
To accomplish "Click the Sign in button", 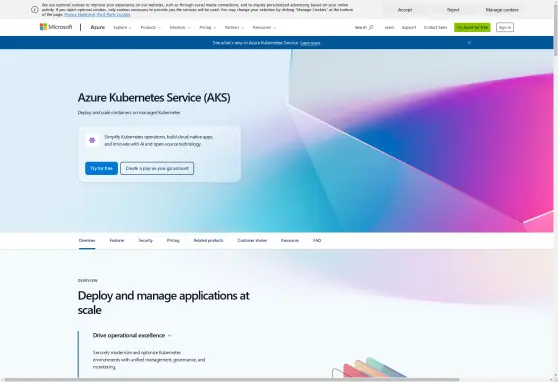I will 505,27.
